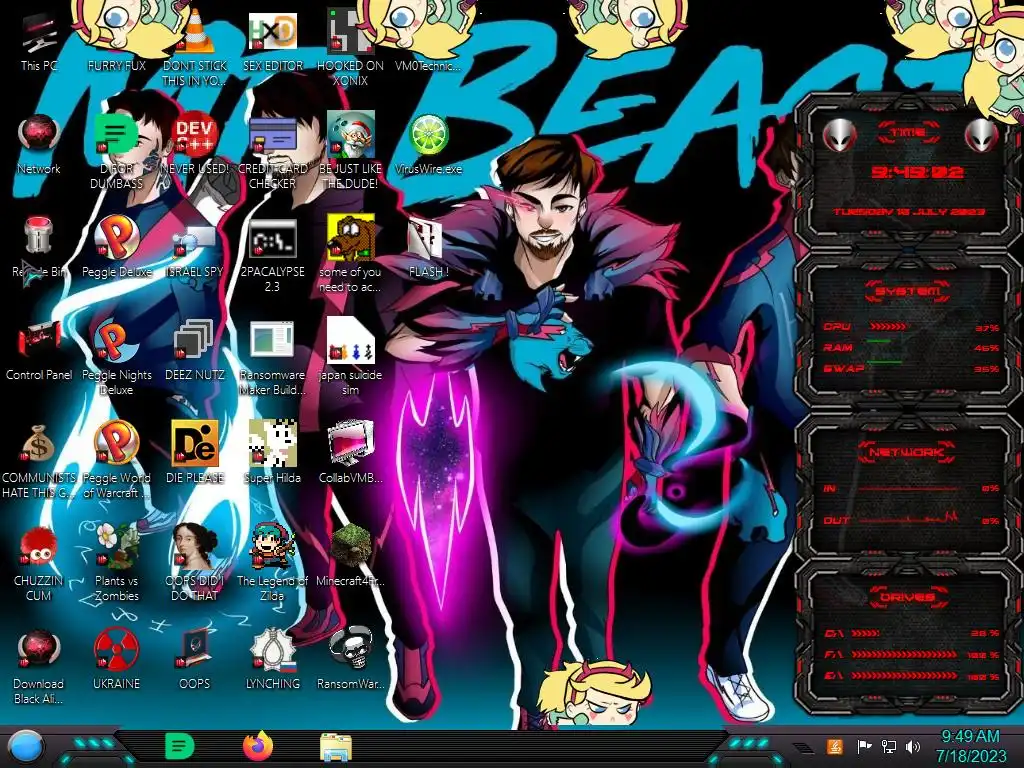1024x768 pixels.
Task: Click the TUESDAY 18 JULY 2023 date text
Action: tap(908, 212)
